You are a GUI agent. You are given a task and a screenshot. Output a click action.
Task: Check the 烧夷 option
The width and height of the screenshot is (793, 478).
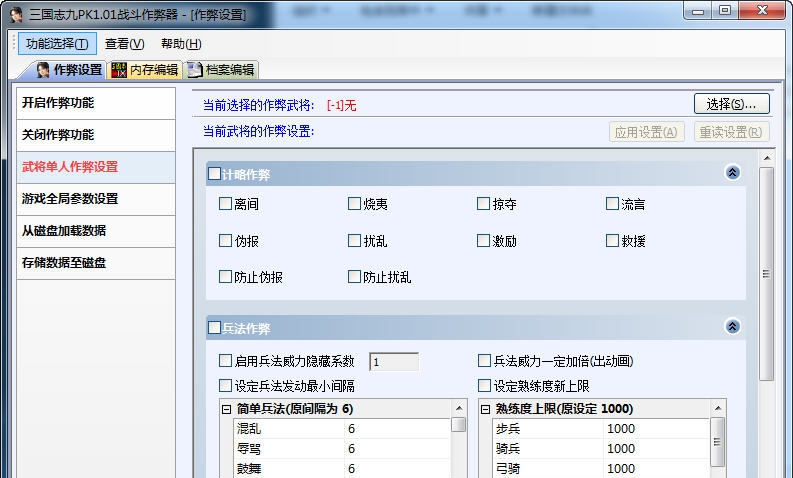354,204
